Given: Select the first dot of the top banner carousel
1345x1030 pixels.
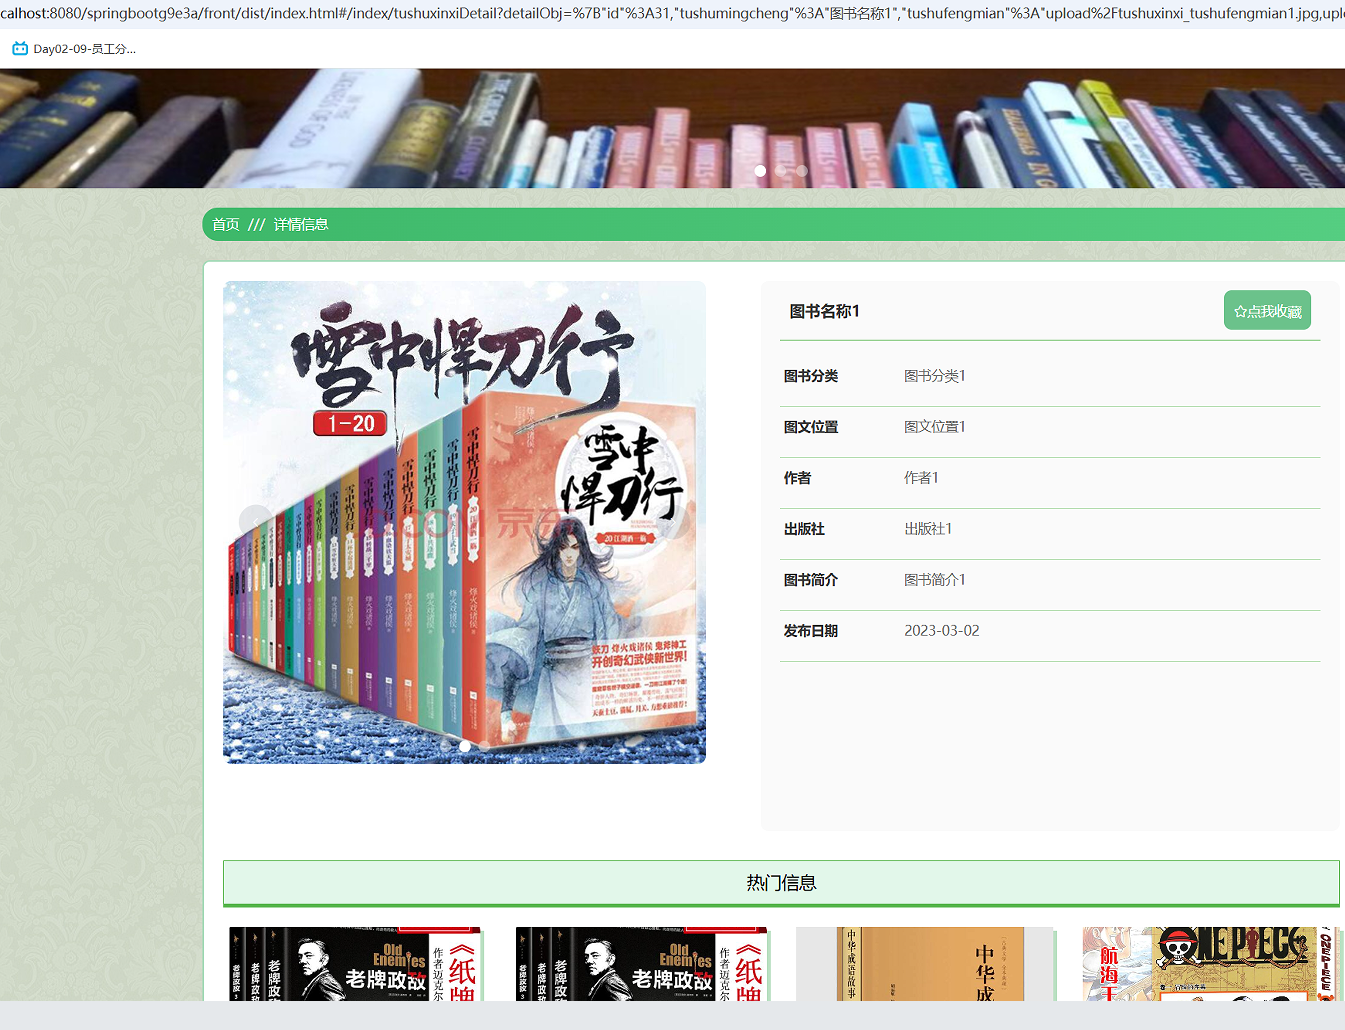Looking at the screenshot, I should (760, 171).
